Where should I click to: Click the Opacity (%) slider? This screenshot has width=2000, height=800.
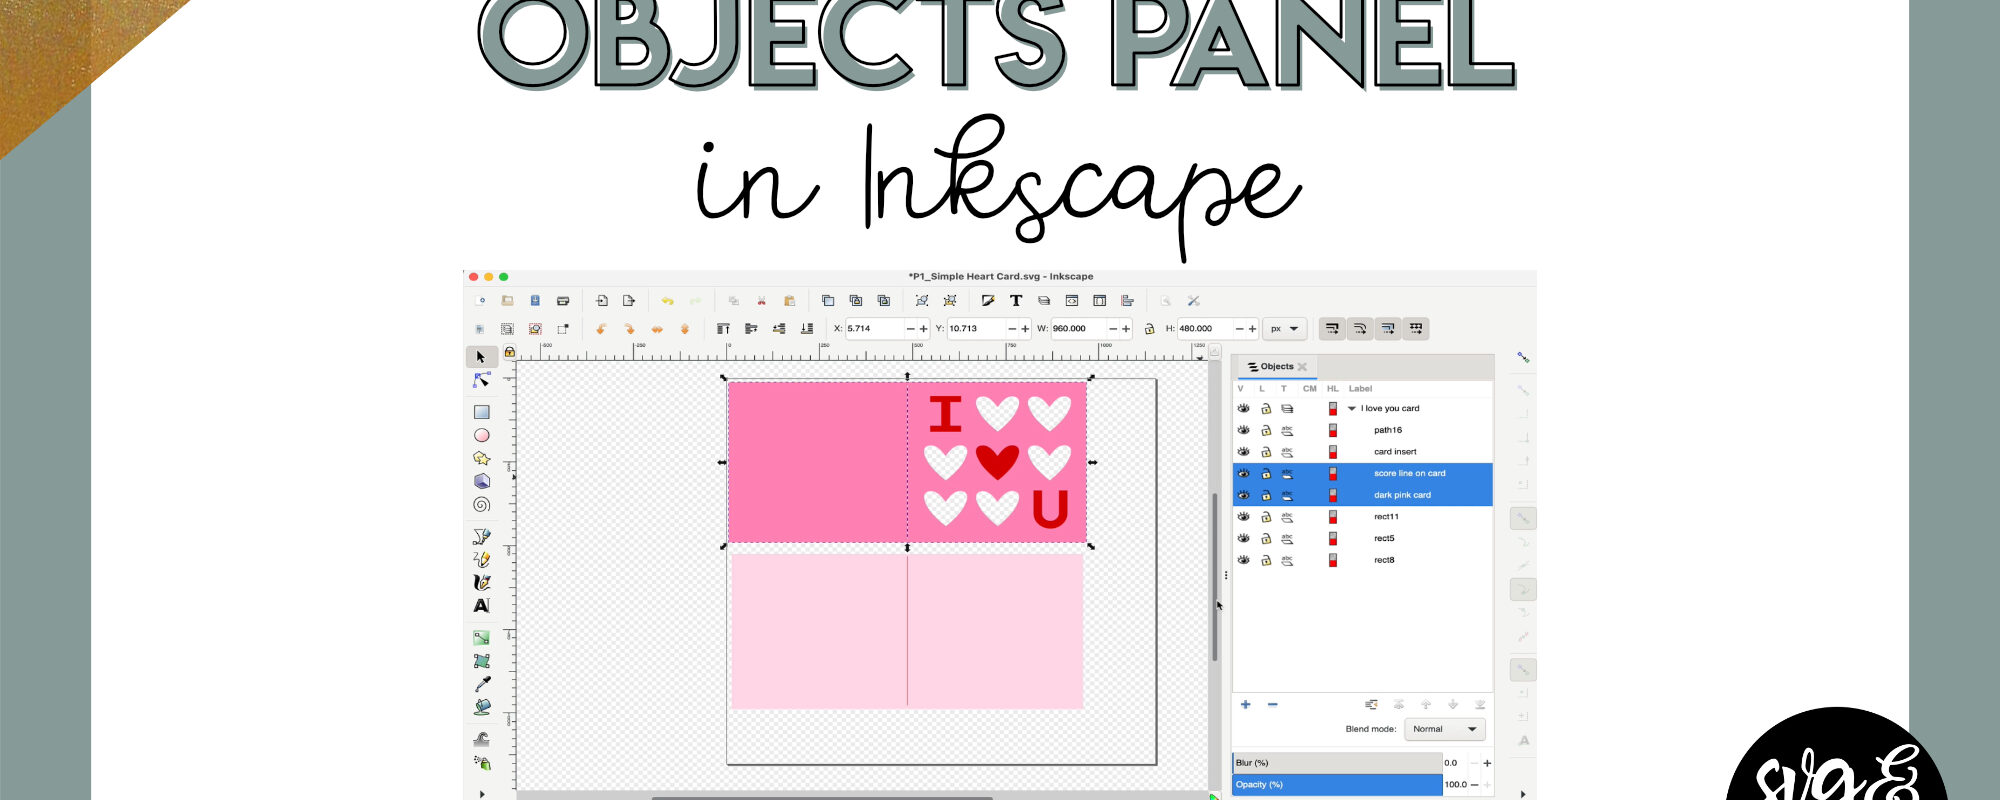pos(1337,785)
